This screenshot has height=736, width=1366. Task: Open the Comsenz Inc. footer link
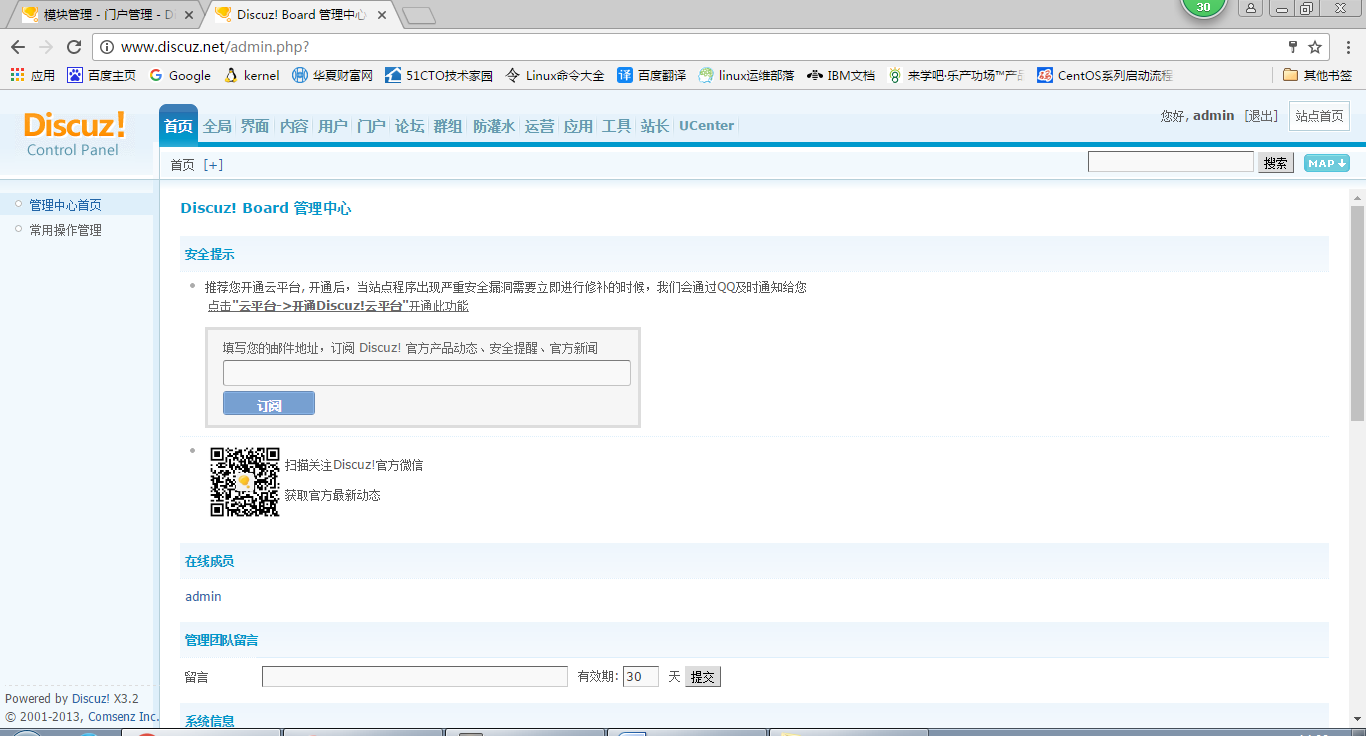(x=123, y=717)
